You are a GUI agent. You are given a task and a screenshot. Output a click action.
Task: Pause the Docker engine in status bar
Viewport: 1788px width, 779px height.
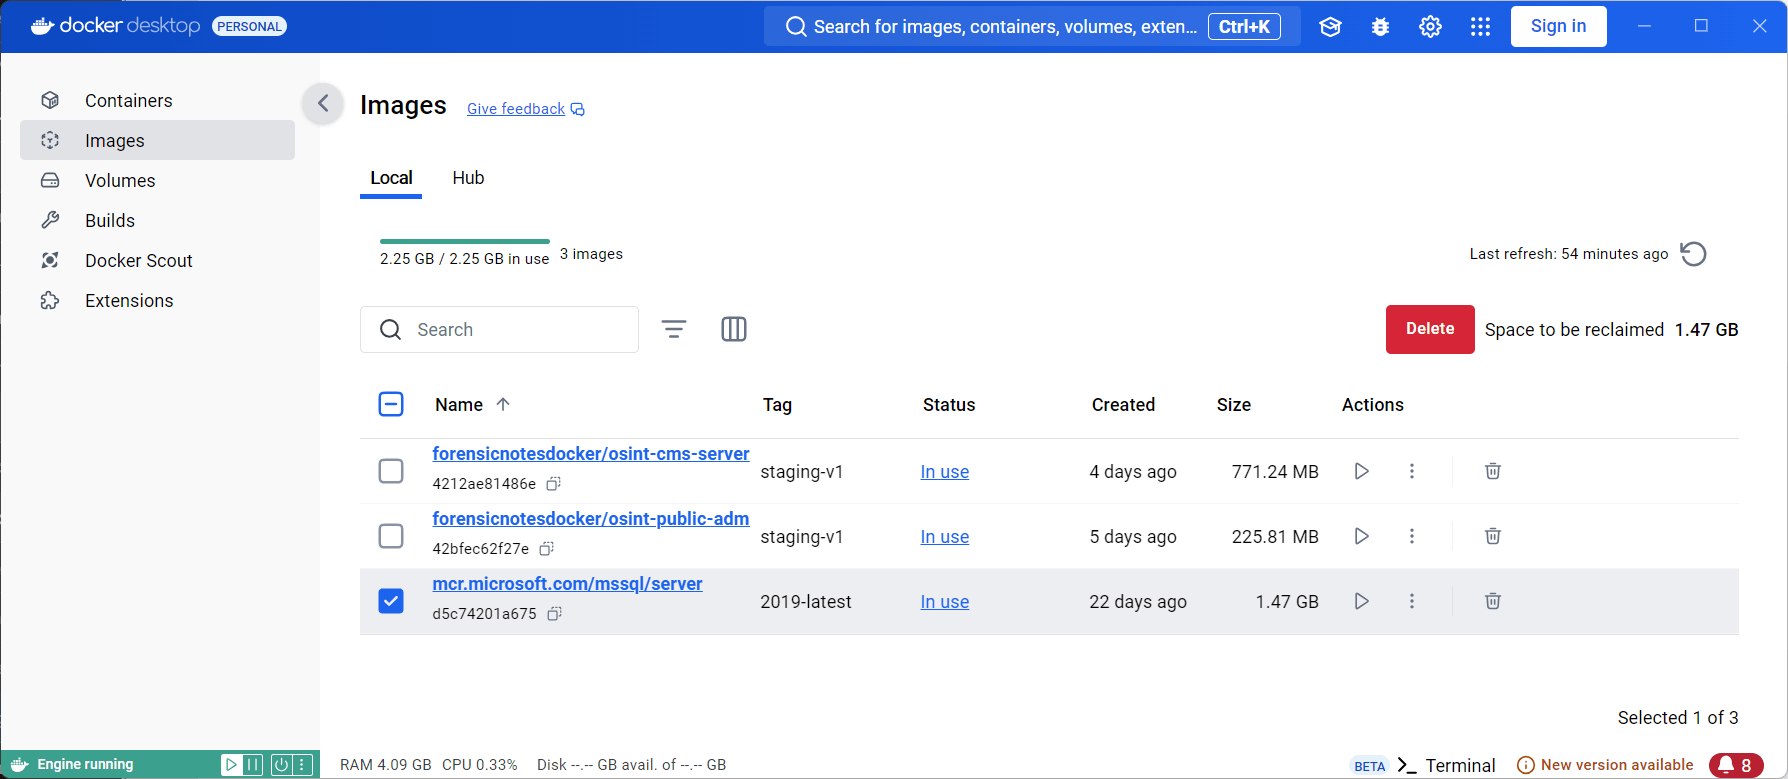[x=253, y=765]
